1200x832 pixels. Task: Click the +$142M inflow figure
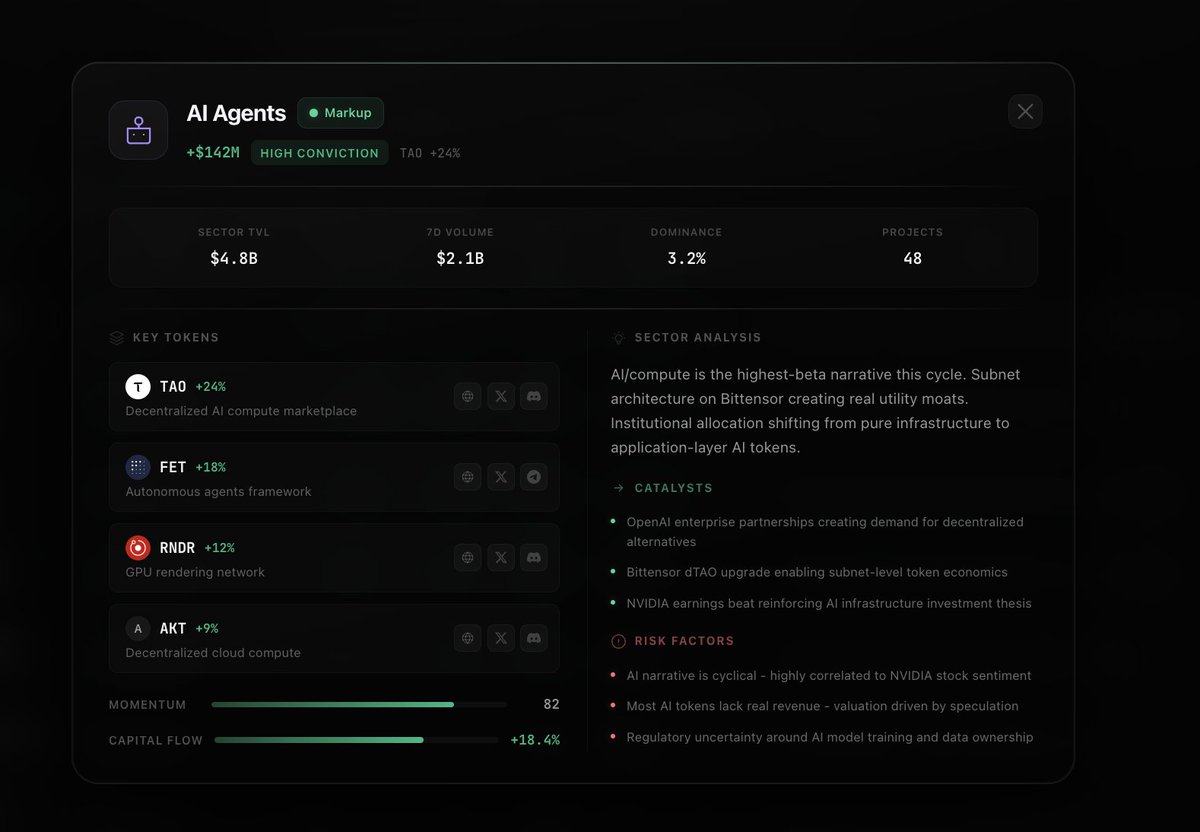213,153
